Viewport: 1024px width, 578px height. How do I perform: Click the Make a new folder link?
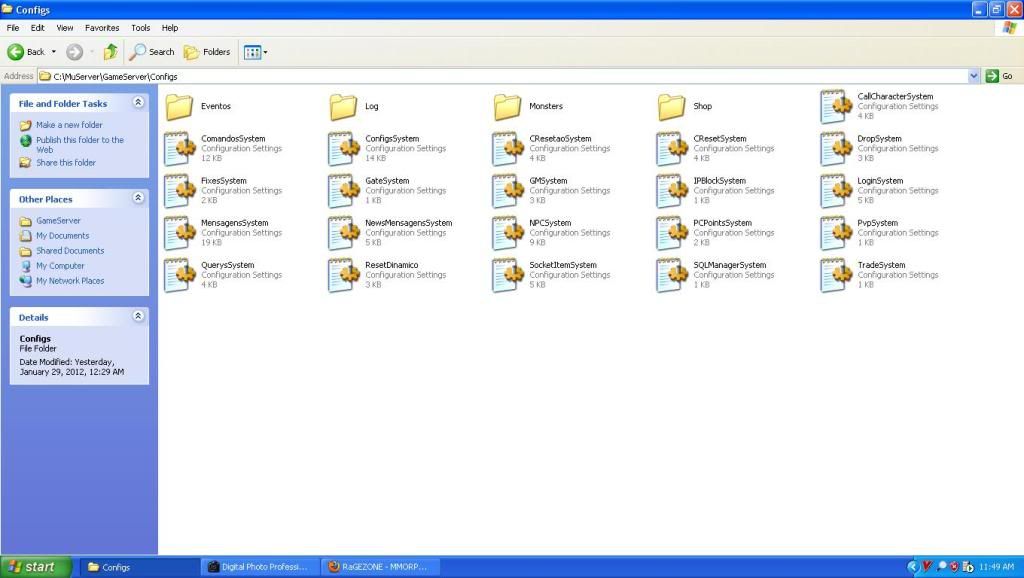(x=69, y=125)
